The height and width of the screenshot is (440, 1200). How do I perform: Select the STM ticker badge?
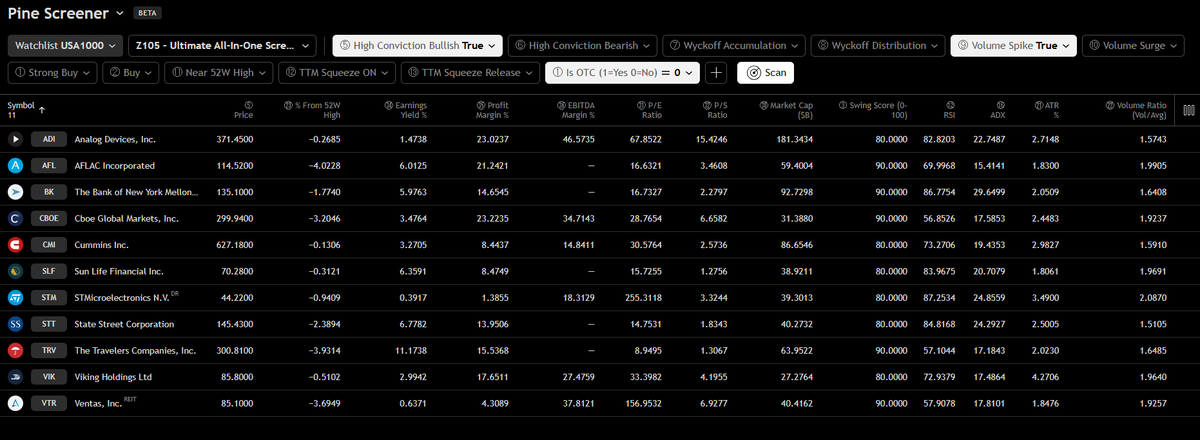(49, 297)
